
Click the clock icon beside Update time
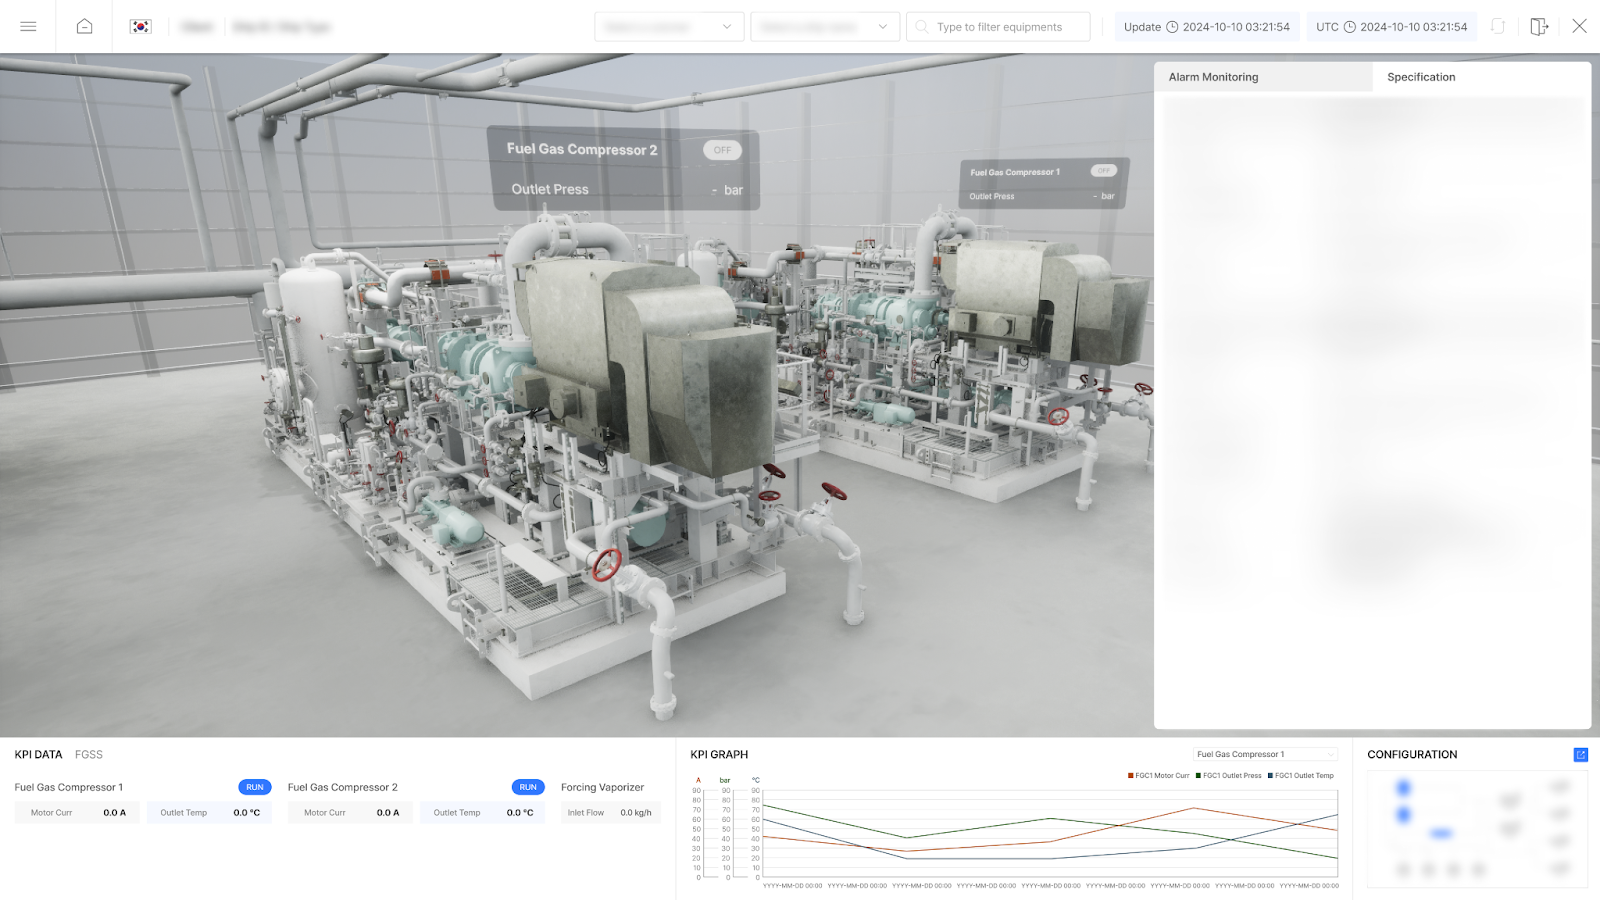click(x=1173, y=27)
